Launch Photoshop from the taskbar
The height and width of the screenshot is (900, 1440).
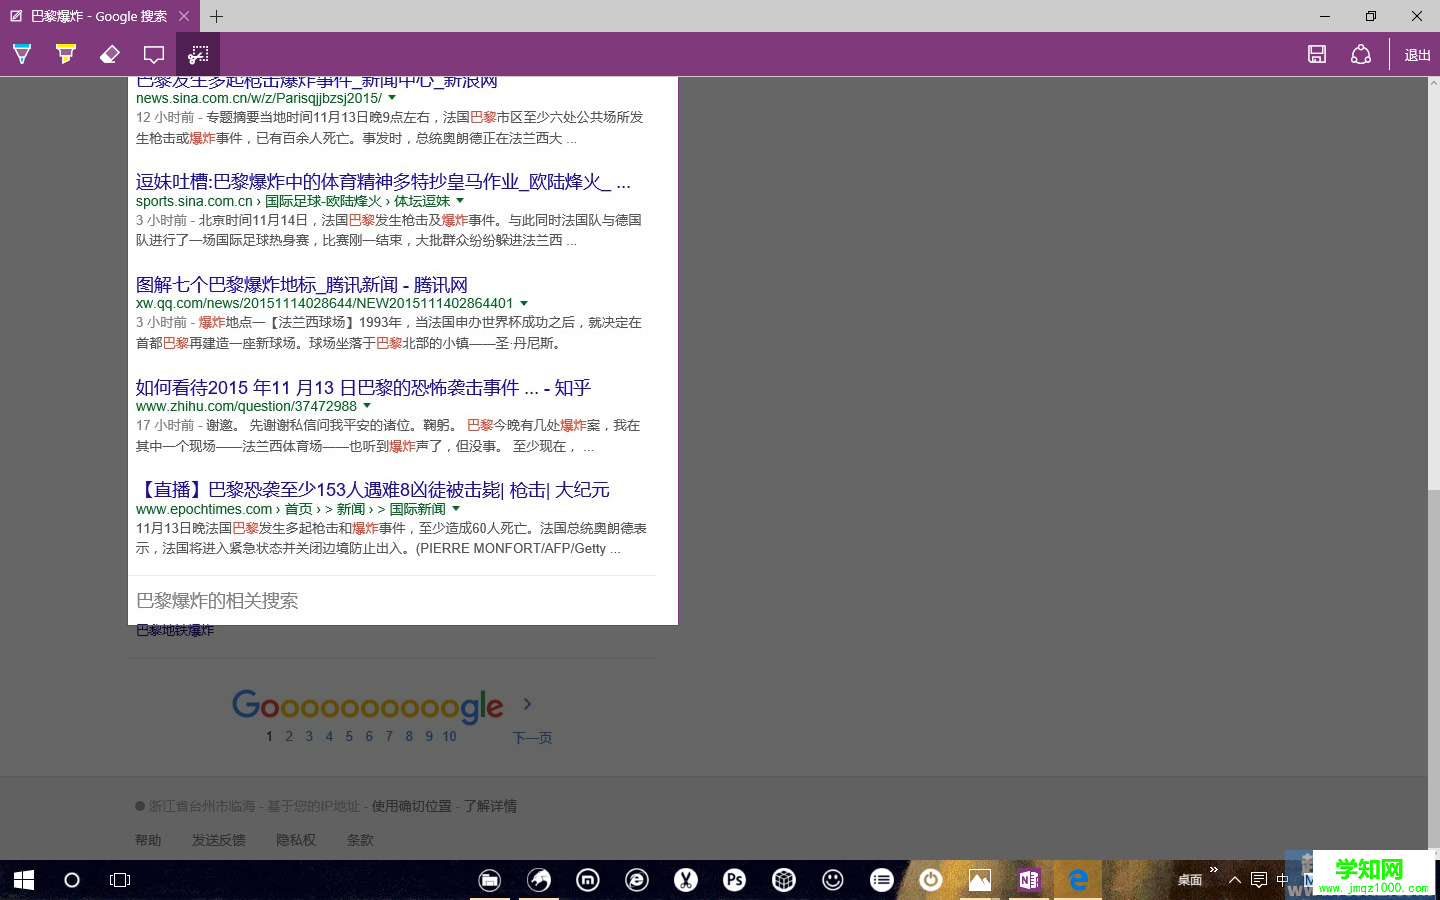click(735, 880)
